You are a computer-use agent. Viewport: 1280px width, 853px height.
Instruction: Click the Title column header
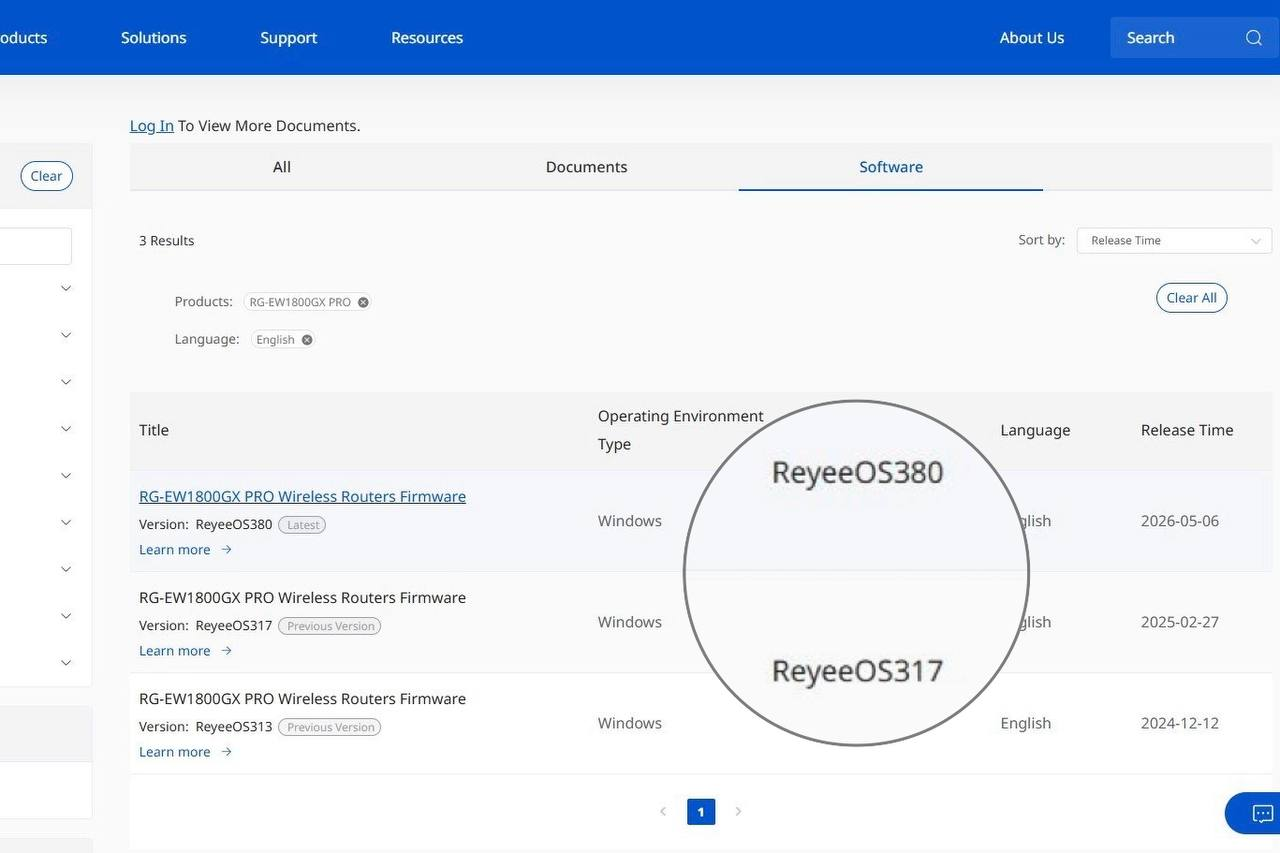coord(154,430)
